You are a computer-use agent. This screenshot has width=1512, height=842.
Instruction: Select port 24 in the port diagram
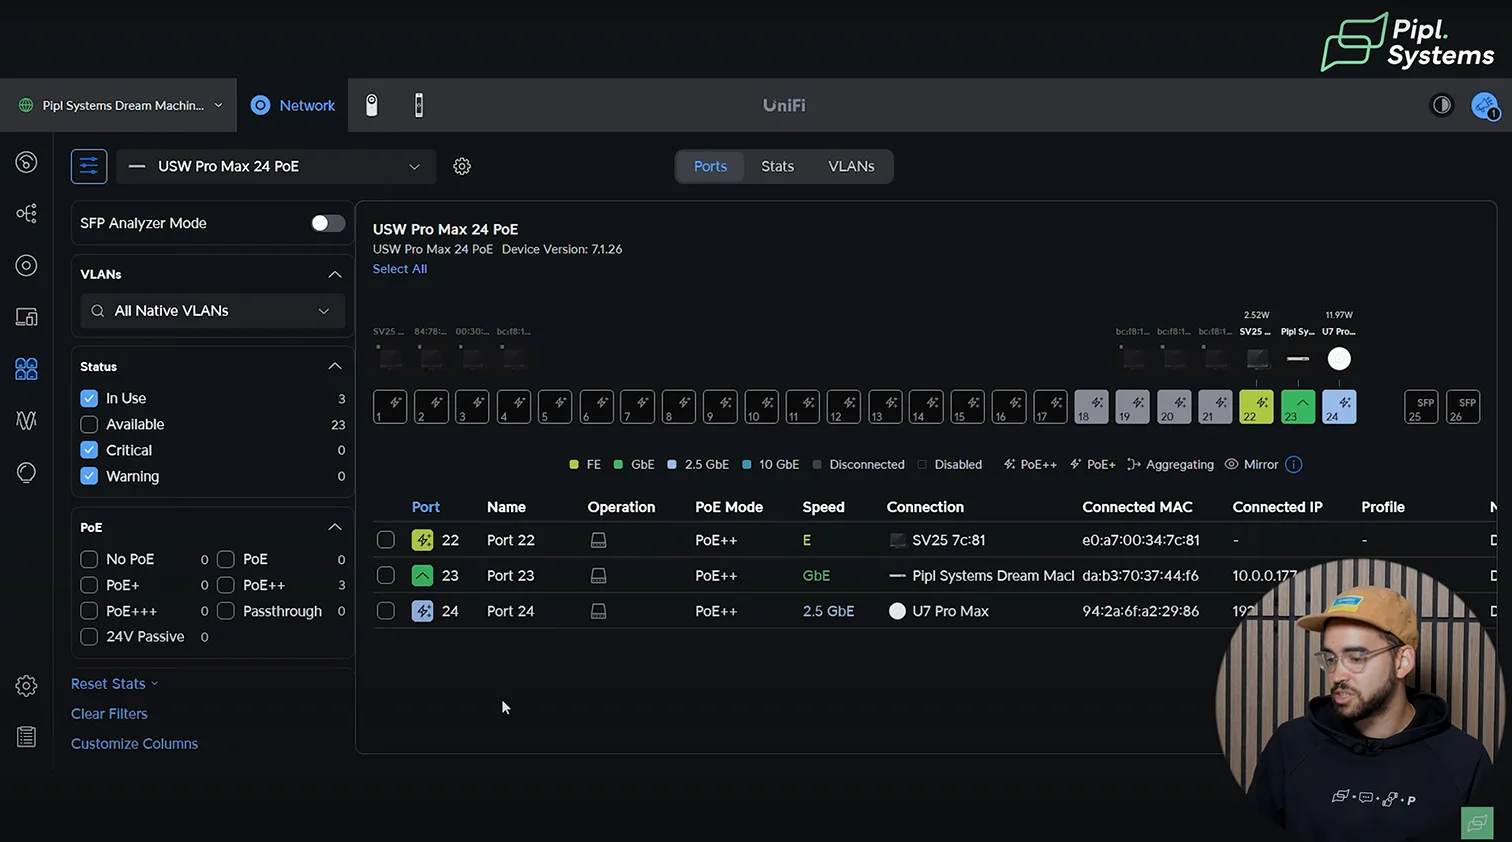[x=1339, y=407]
